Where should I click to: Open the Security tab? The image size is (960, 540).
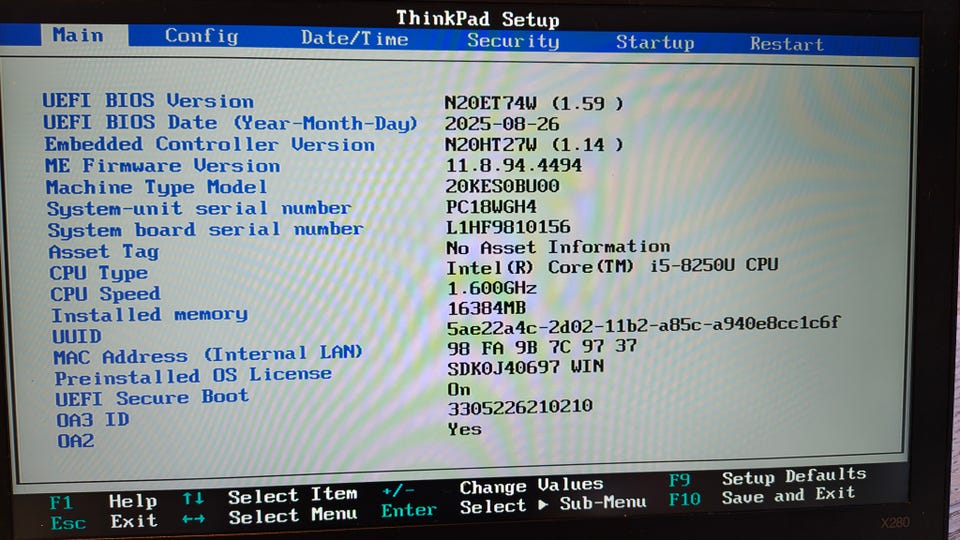(513, 41)
